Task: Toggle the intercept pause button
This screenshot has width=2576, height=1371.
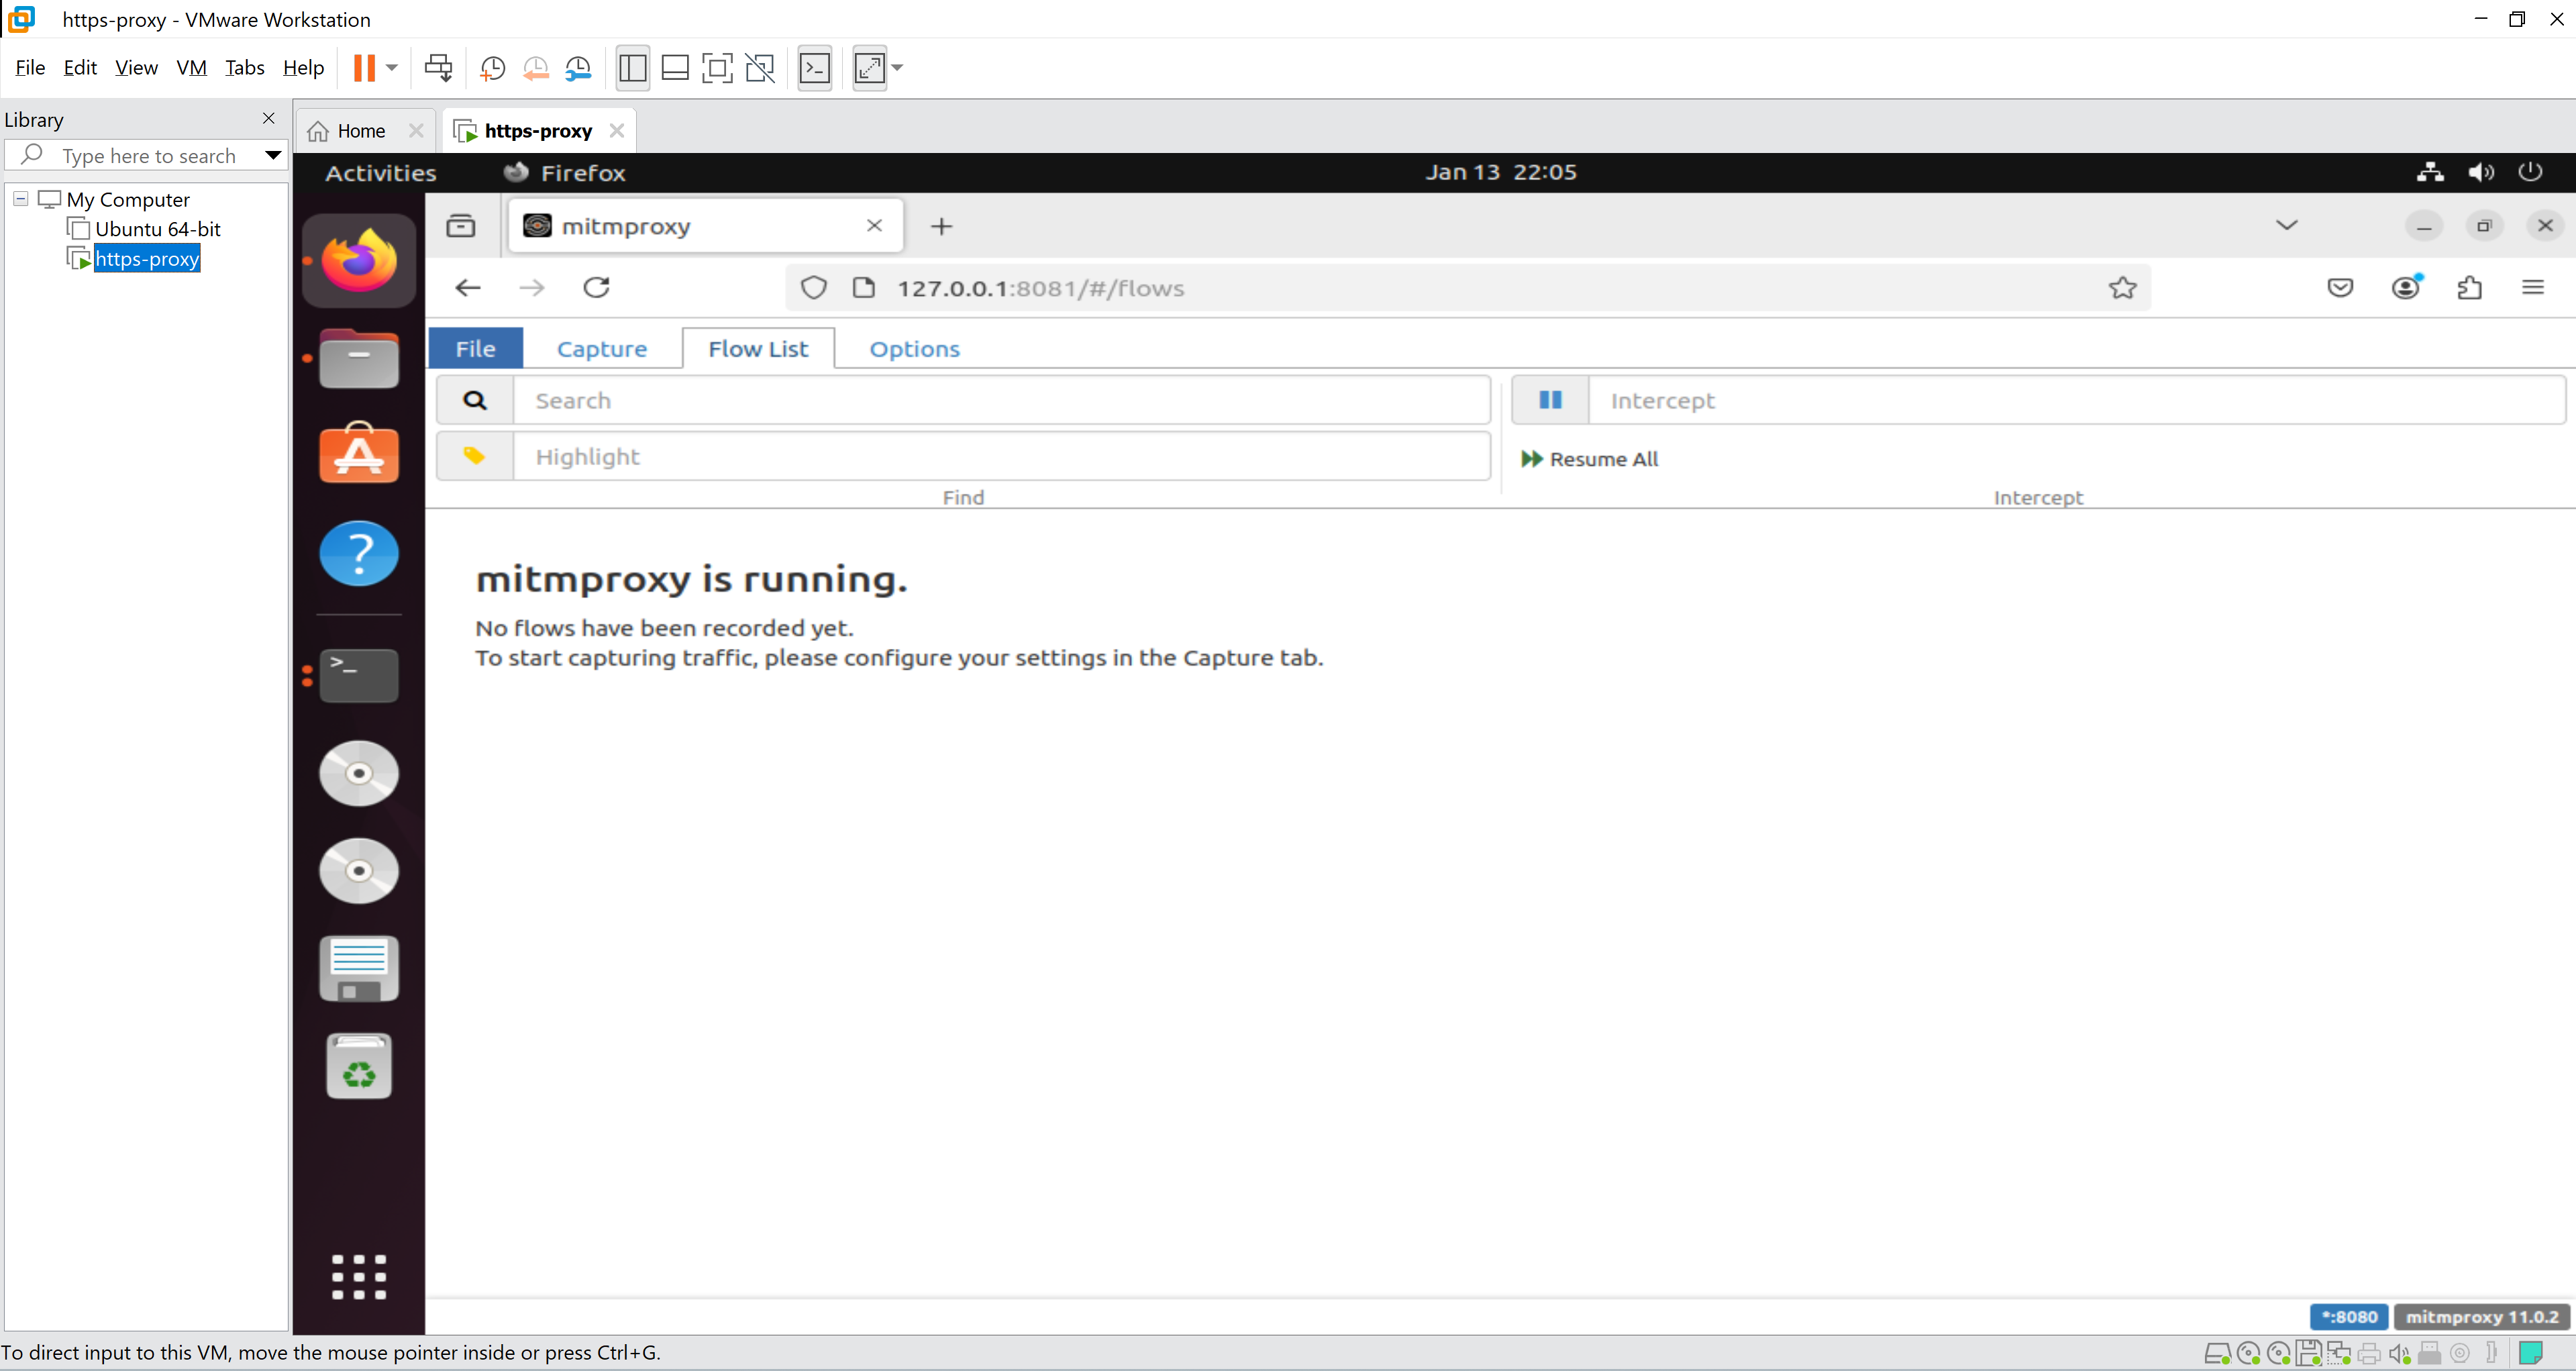Action: [1550, 400]
